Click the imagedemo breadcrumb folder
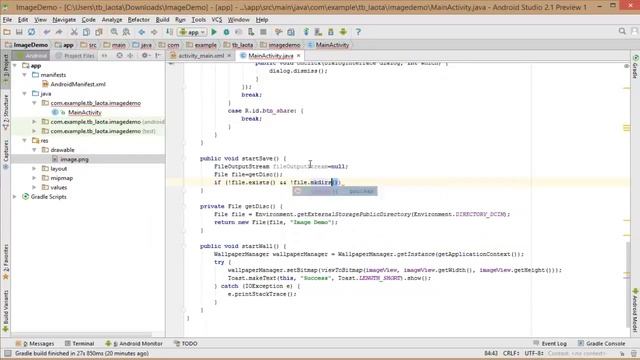The width and height of the screenshot is (640, 360). pyautogui.click(x=280, y=45)
